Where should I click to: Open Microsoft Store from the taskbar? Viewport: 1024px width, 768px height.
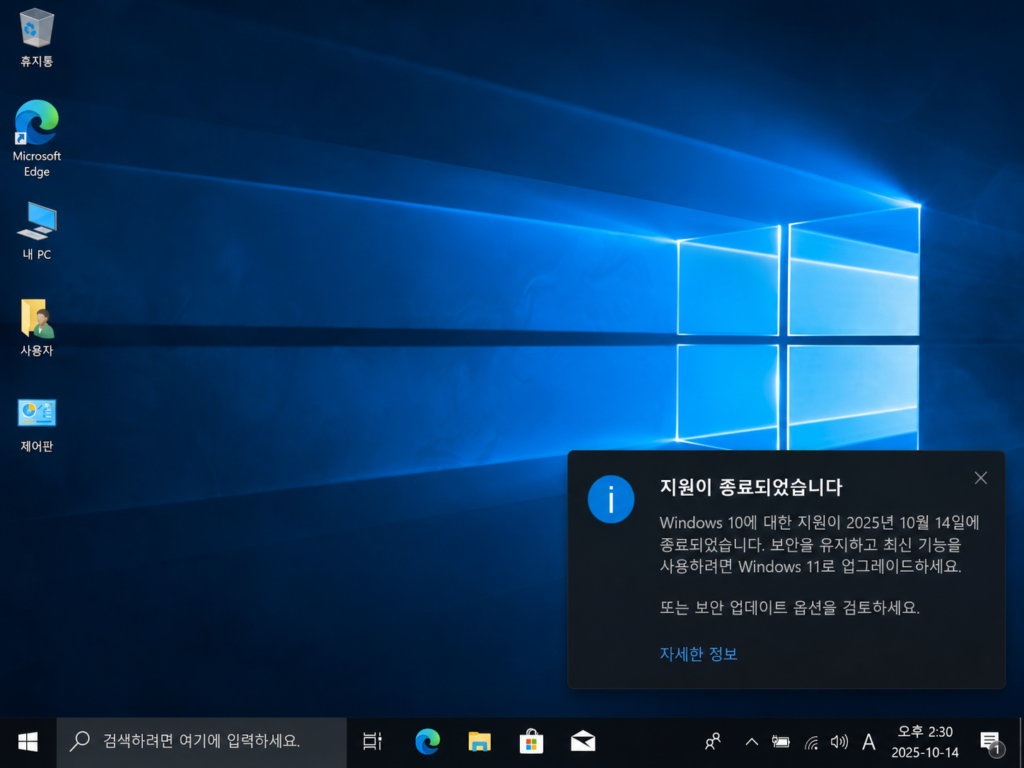(531, 742)
